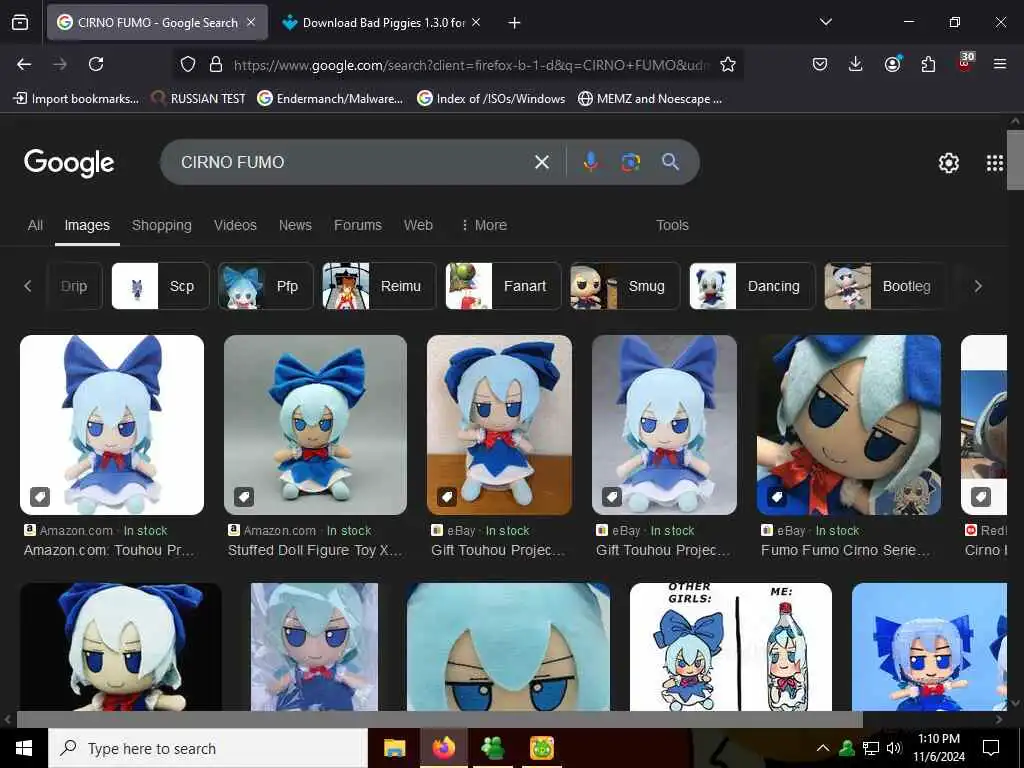Open Google quick settings gear

[948, 163]
